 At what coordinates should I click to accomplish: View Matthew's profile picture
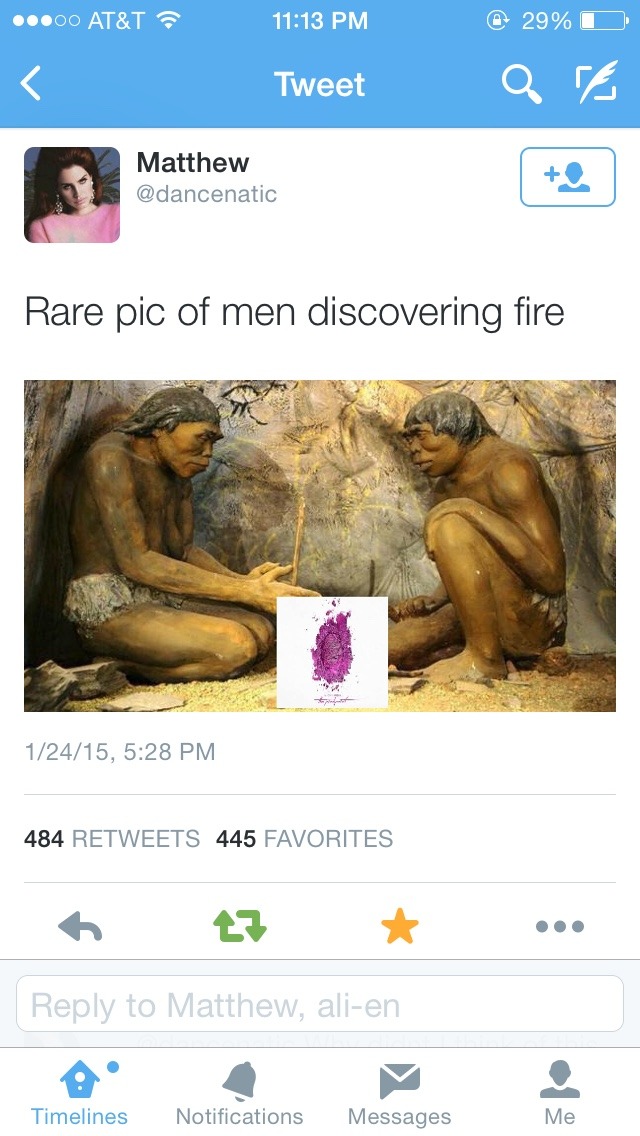pyautogui.click(x=72, y=195)
